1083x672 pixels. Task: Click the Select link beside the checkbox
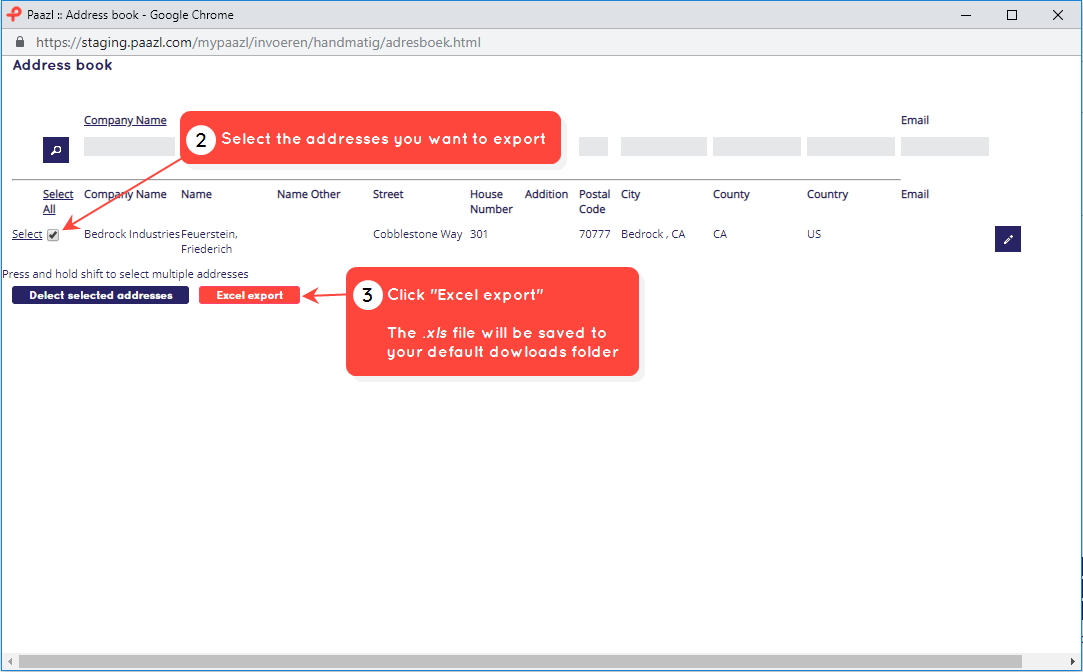[x=27, y=234]
